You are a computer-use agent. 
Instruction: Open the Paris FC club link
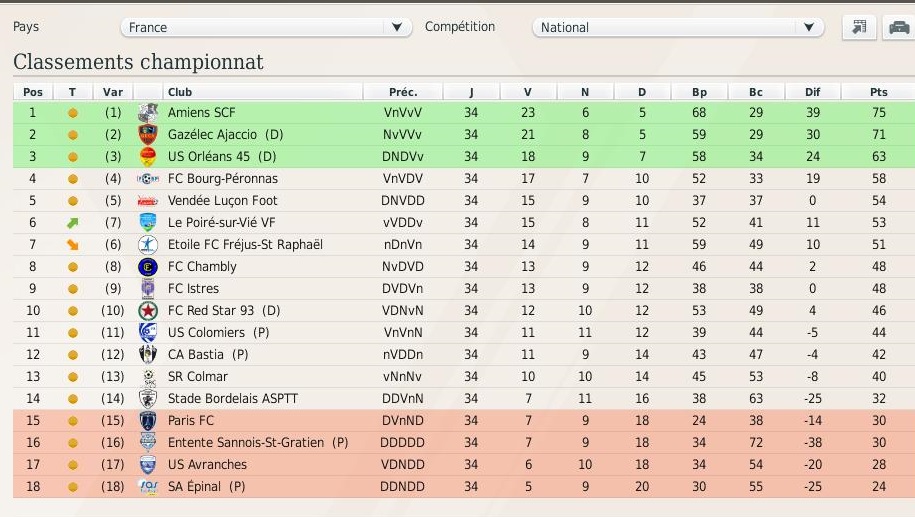(x=191, y=420)
